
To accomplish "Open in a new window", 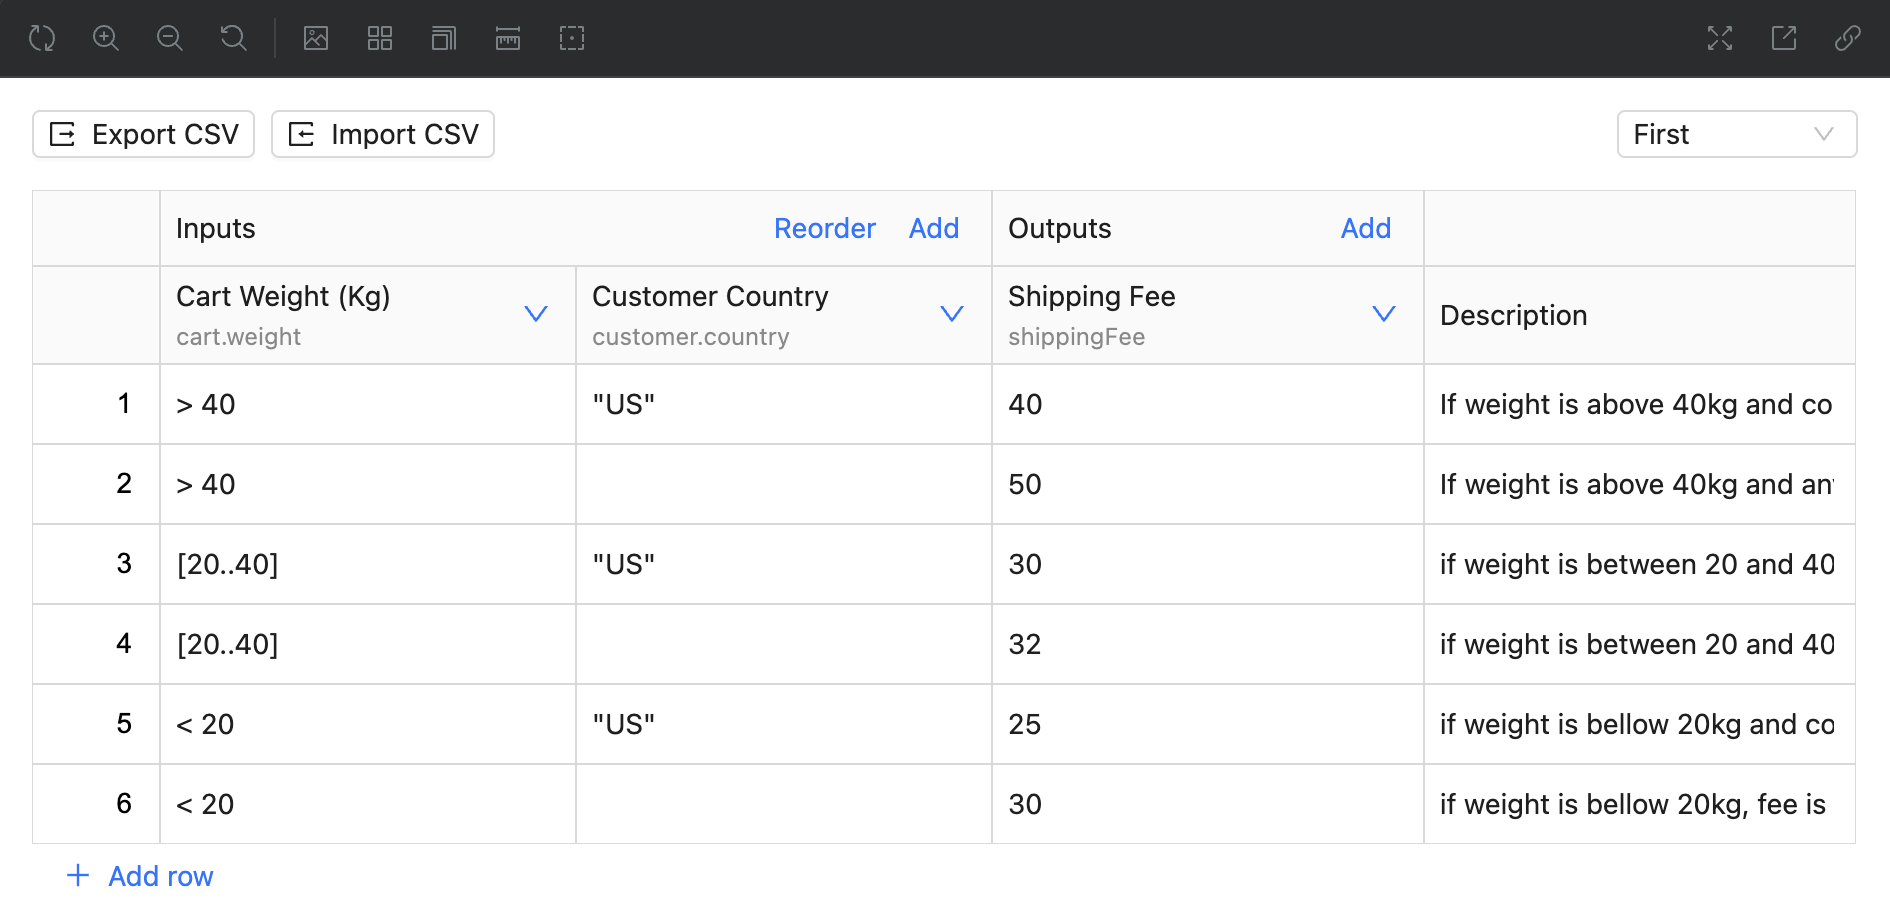I will tap(1784, 38).
